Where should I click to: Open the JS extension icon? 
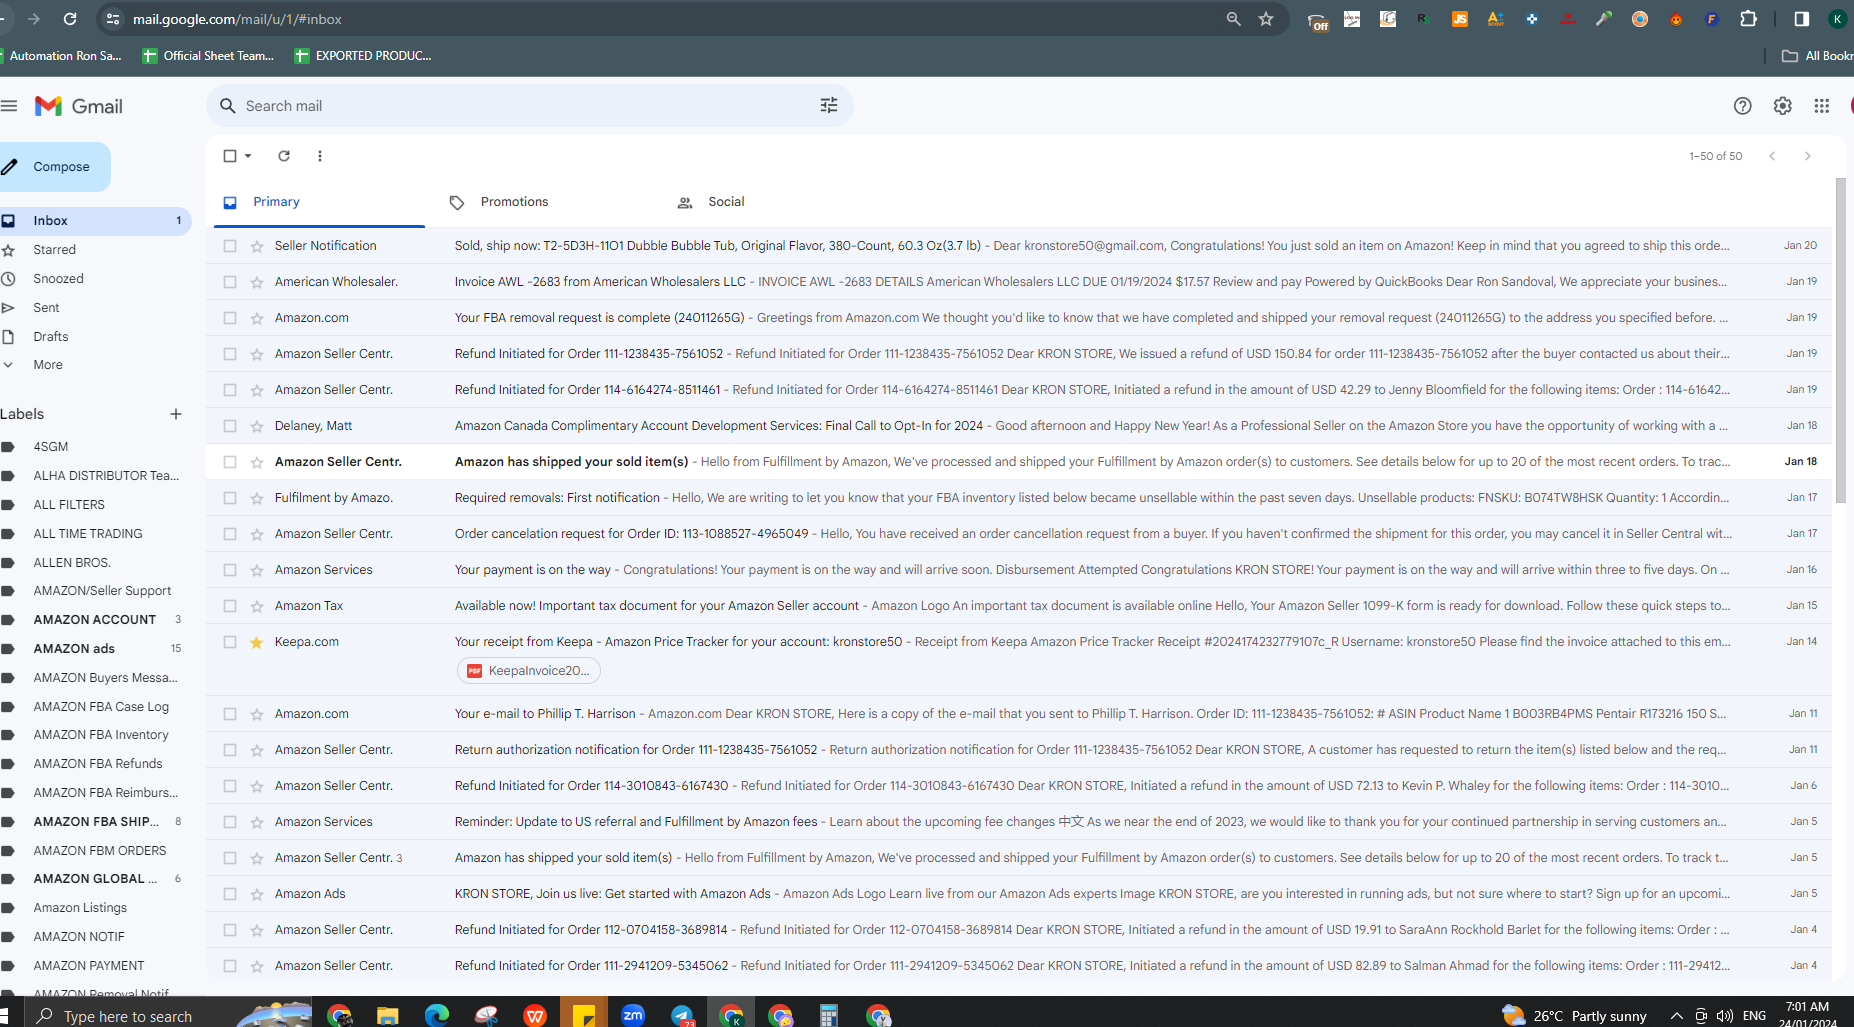(1460, 19)
